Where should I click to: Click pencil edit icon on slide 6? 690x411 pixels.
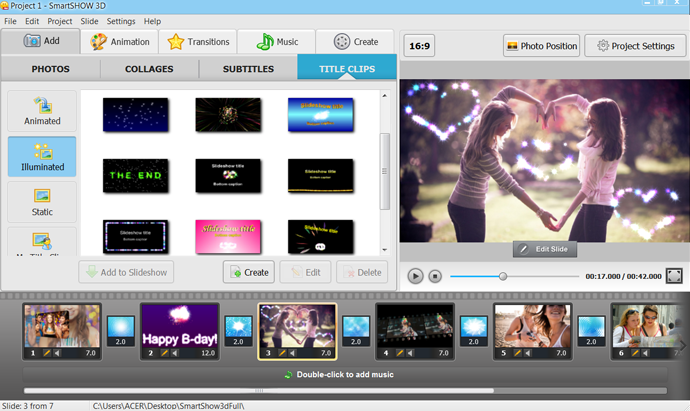[635, 353]
